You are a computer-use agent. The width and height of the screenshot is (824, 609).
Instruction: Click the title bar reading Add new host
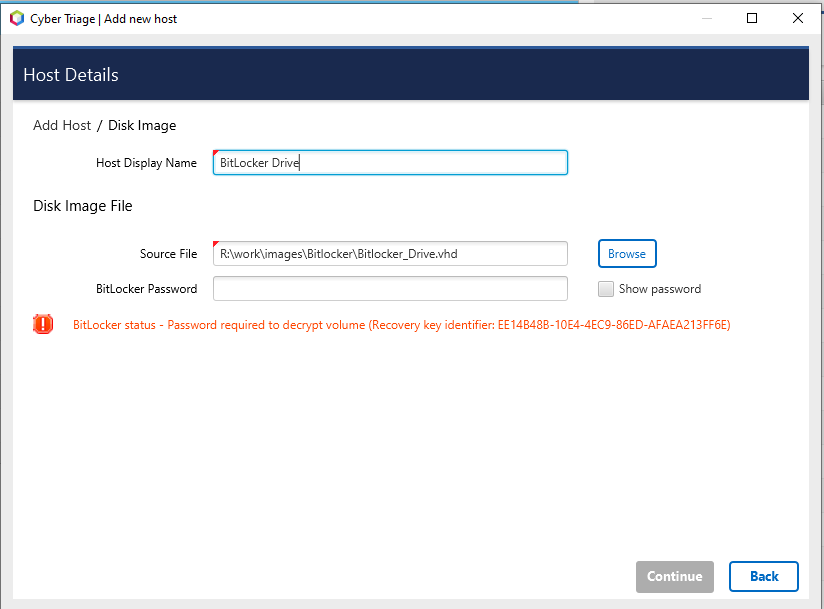point(140,18)
